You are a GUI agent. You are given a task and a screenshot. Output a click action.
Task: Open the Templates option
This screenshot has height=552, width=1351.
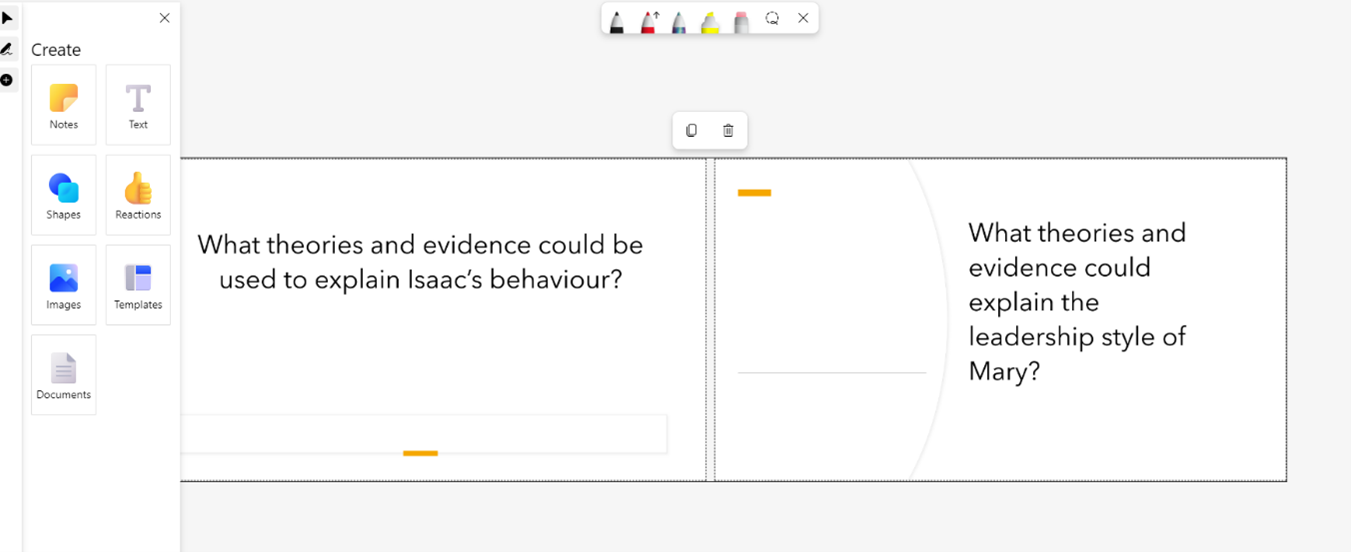tap(138, 285)
